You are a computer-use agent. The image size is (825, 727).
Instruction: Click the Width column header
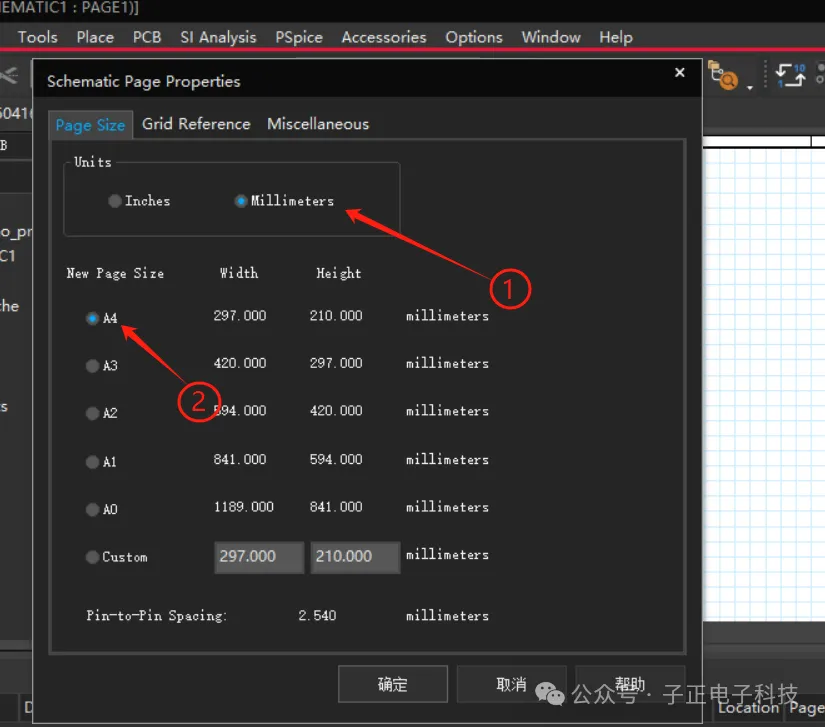239,273
